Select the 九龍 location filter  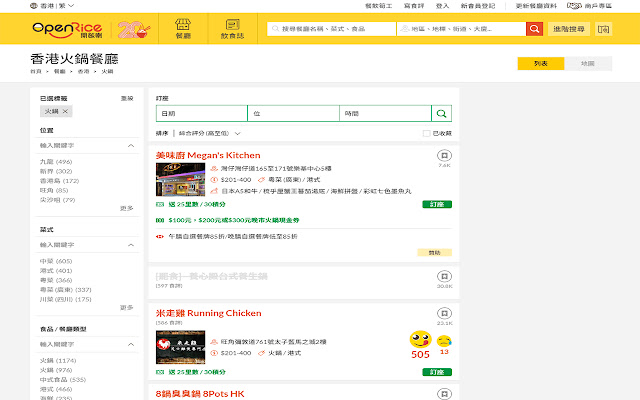tap(47, 161)
